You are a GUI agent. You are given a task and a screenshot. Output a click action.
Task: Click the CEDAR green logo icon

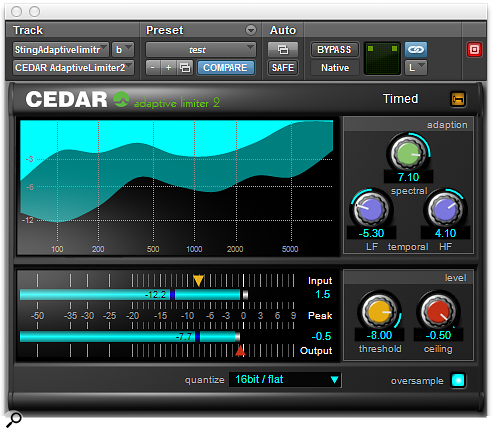pos(121,99)
